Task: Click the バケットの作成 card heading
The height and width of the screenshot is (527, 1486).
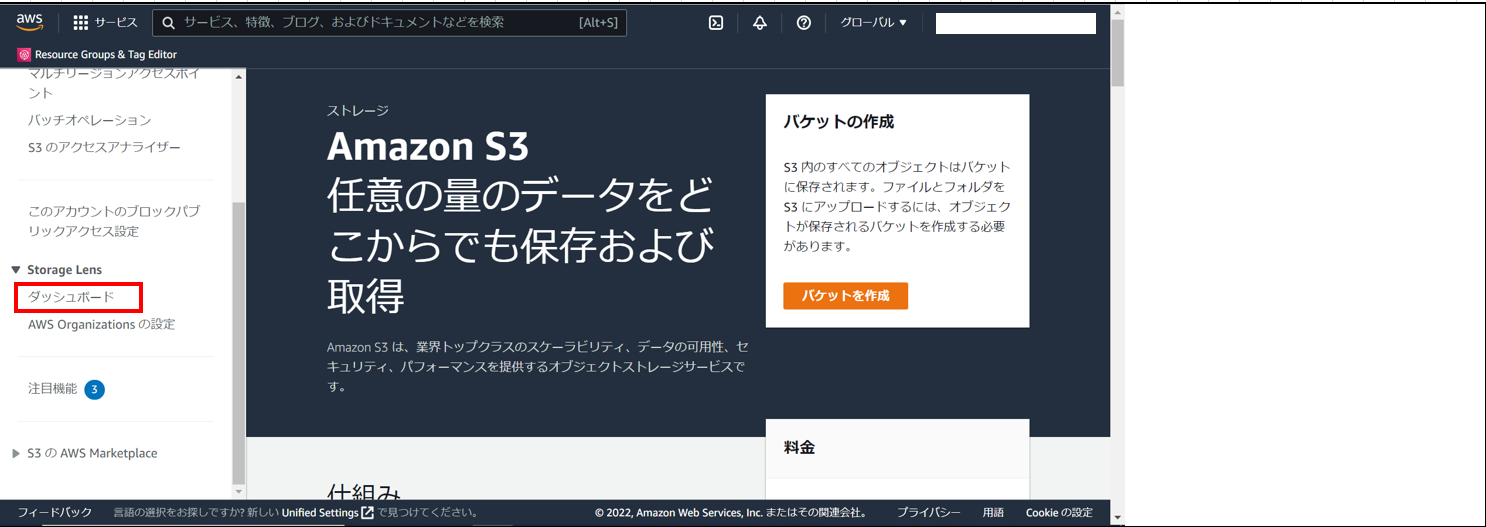Action: [x=839, y=122]
